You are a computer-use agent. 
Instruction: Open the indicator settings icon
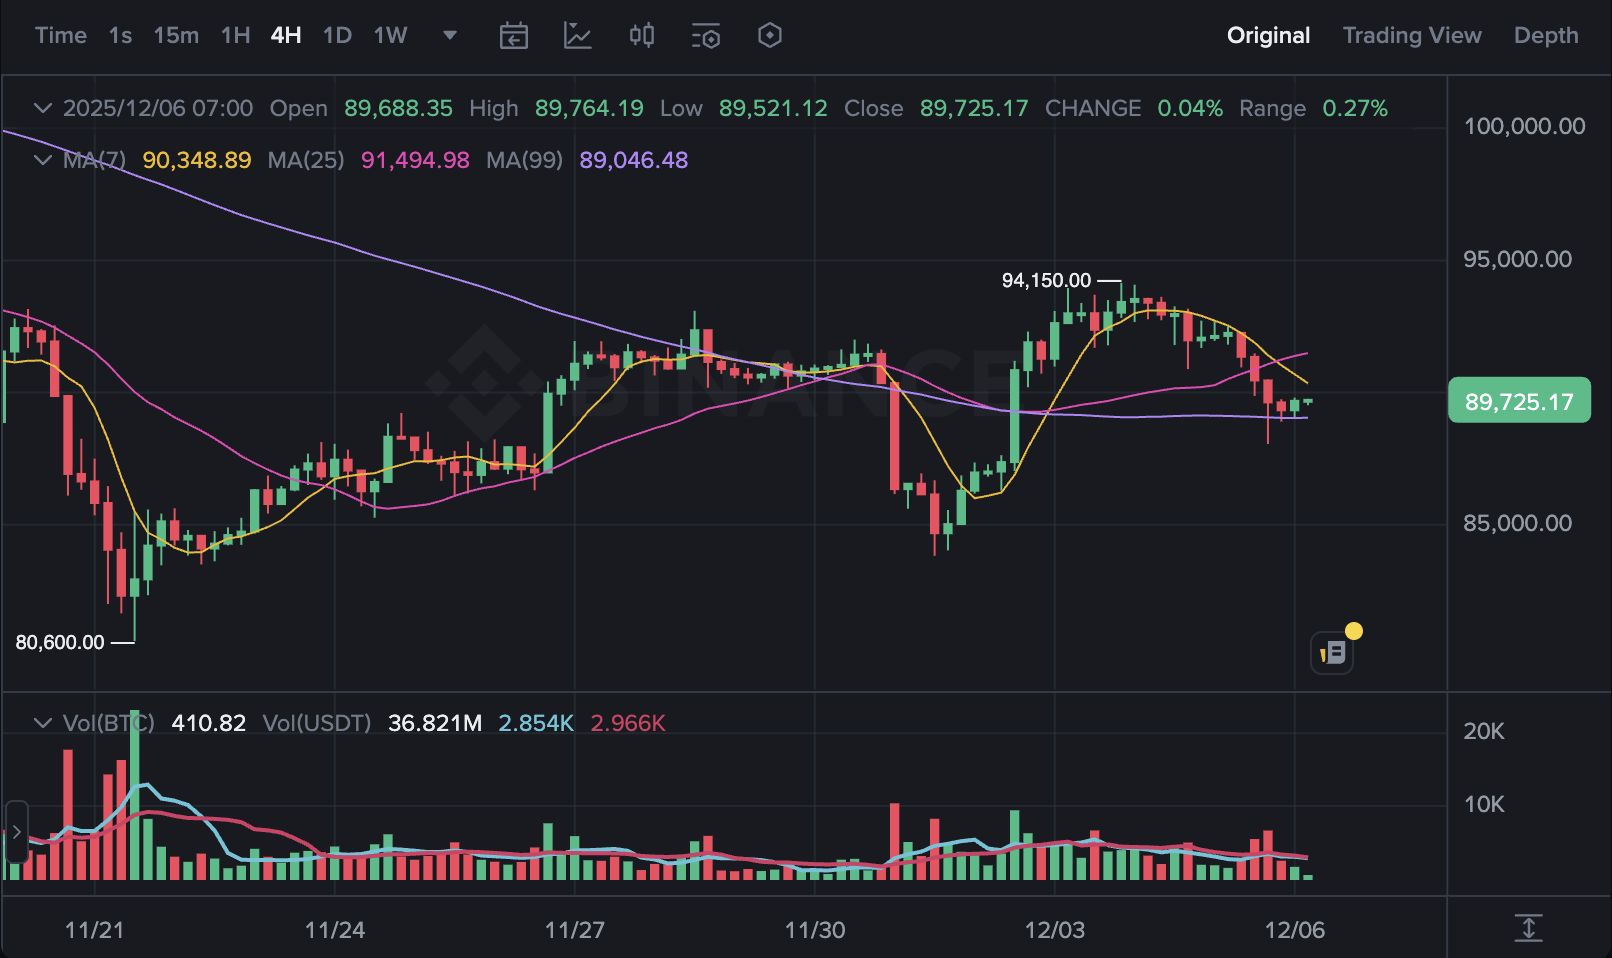(705, 35)
